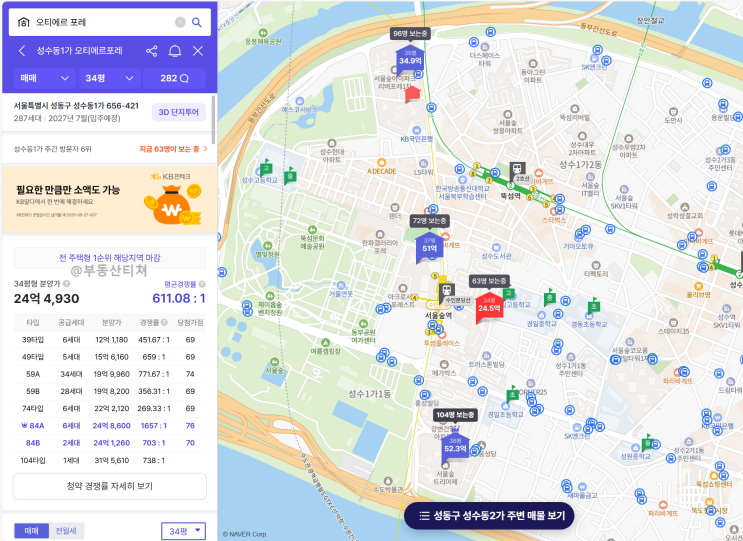Click the search magnifier icon
This screenshot has height=541, width=743.
coord(197,22)
